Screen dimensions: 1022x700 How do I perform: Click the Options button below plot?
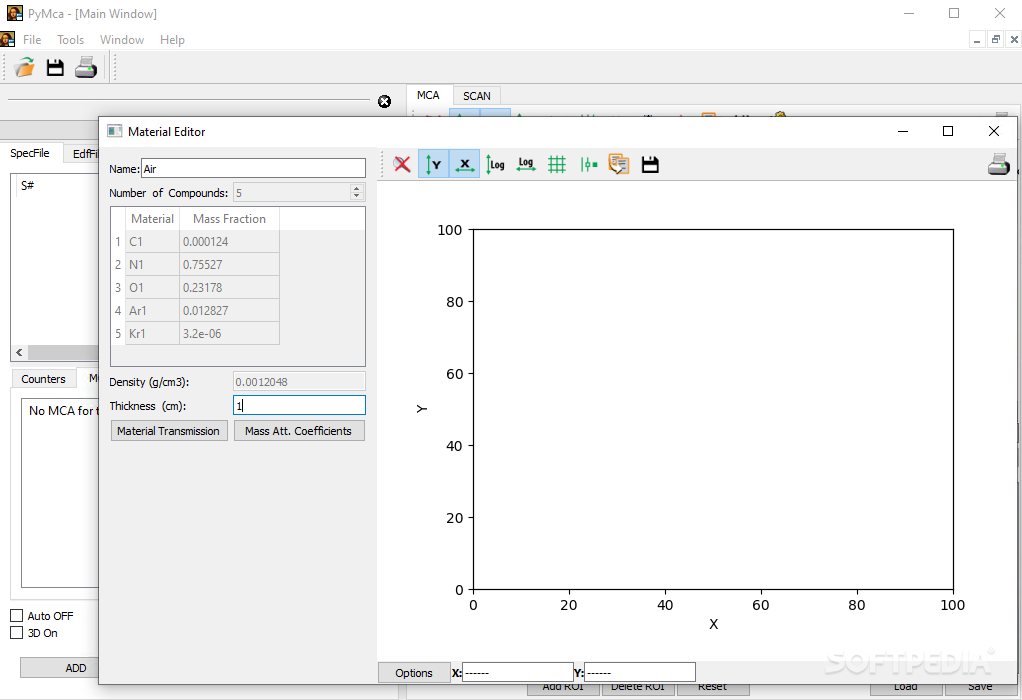pyautogui.click(x=414, y=673)
